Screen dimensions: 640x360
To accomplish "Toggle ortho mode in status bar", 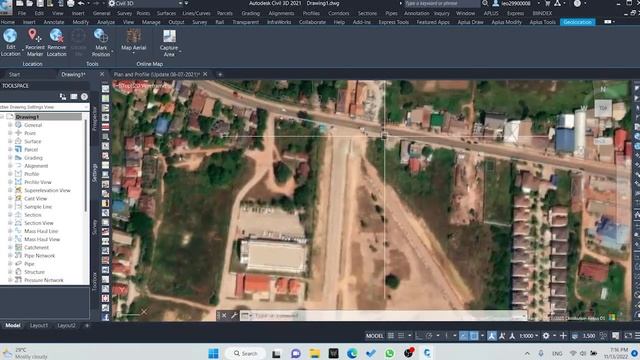I will 419,336.
